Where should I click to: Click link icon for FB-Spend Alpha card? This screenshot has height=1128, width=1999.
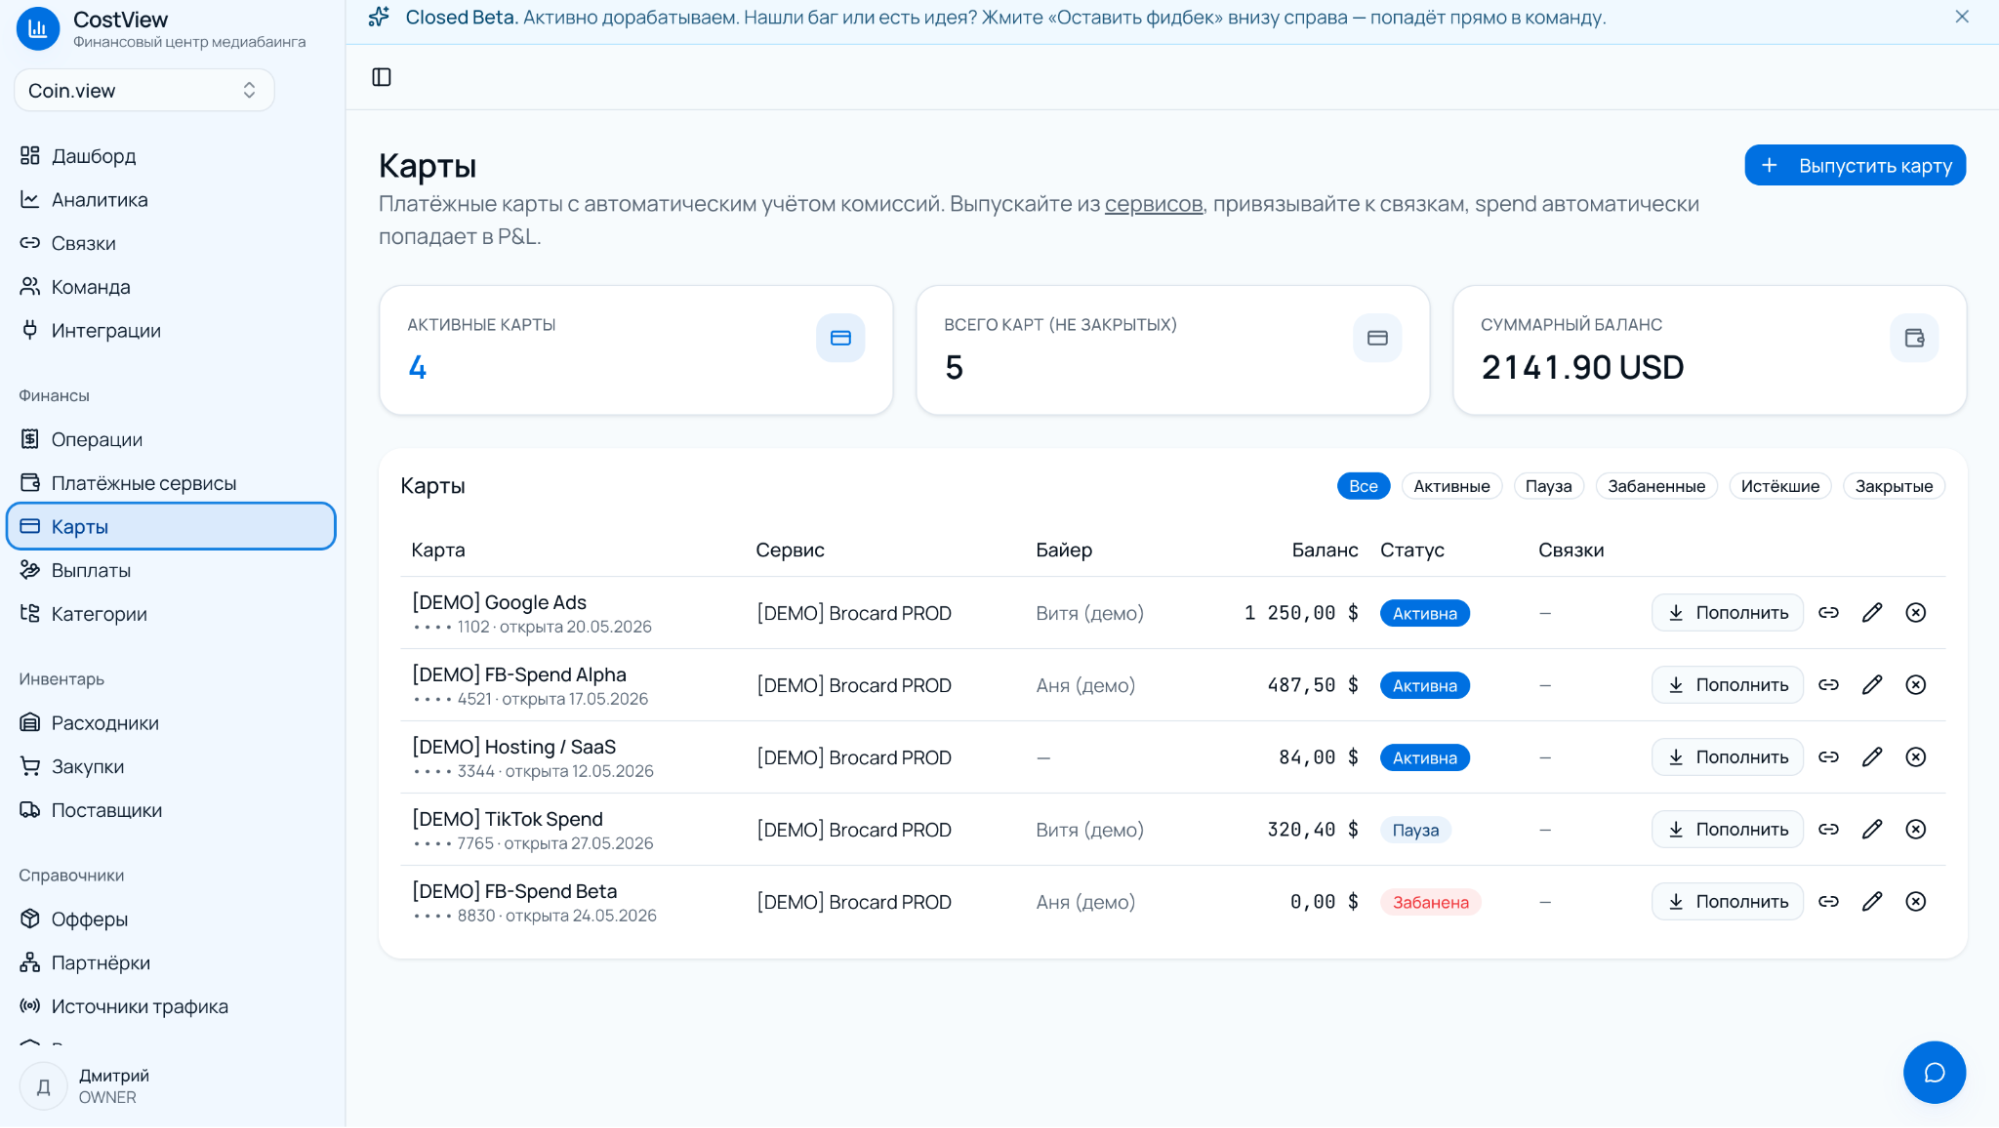click(1828, 685)
